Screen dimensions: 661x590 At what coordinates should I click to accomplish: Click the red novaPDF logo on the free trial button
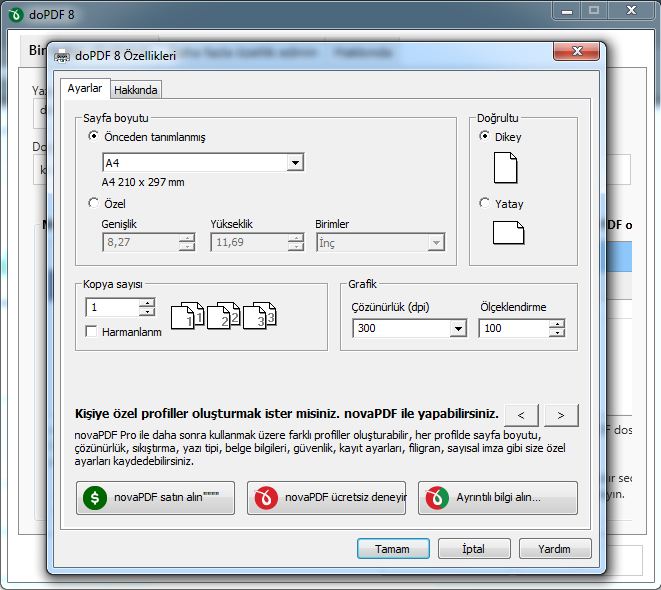click(266, 498)
